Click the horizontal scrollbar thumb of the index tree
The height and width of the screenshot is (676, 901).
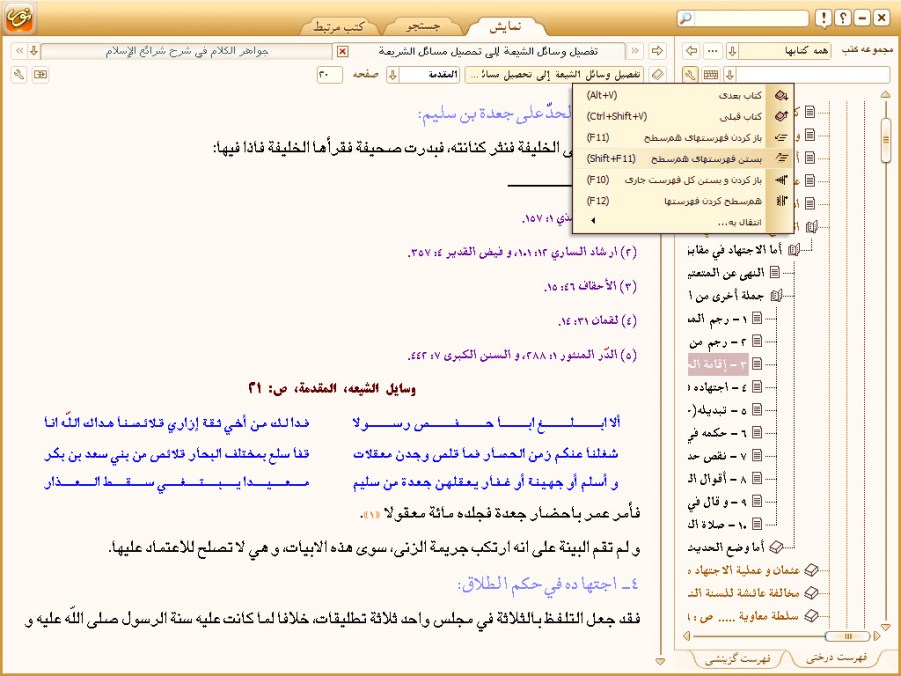(846, 636)
